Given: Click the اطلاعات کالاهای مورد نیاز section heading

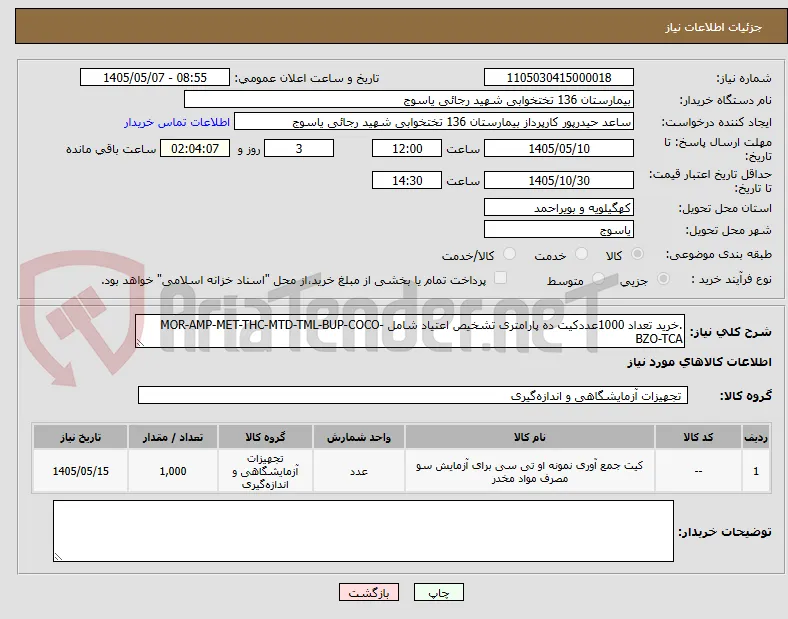Looking at the screenshot, I should click(x=699, y=362).
